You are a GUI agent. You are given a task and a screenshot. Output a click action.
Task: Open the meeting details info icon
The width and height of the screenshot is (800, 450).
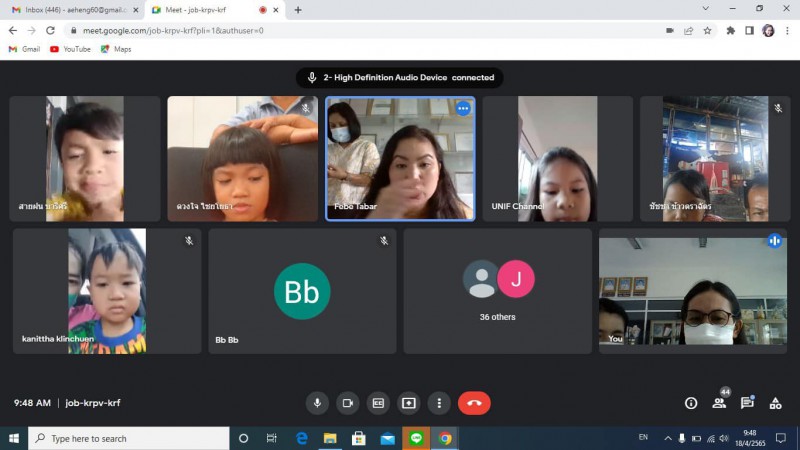[690, 403]
